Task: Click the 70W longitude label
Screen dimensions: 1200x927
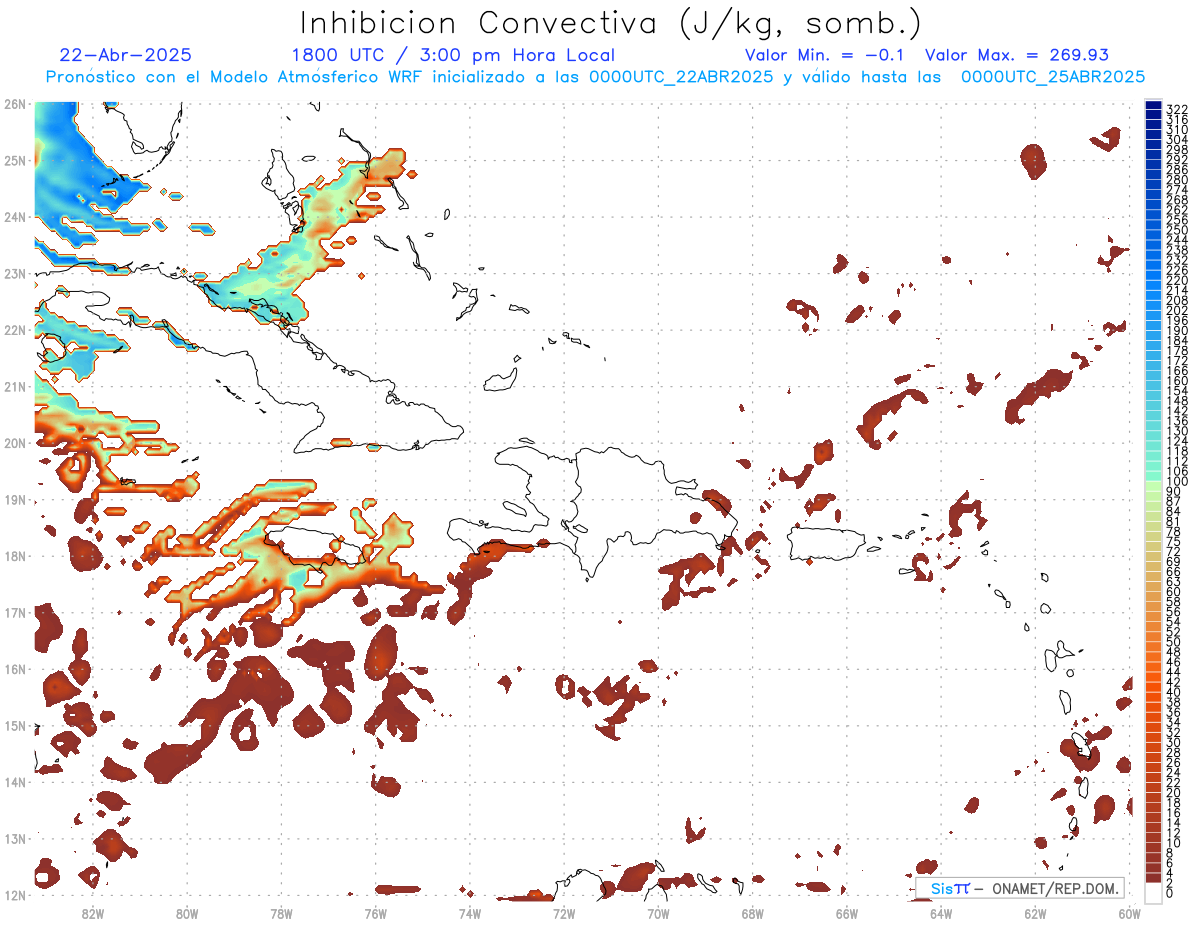Action: tap(658, 913)
